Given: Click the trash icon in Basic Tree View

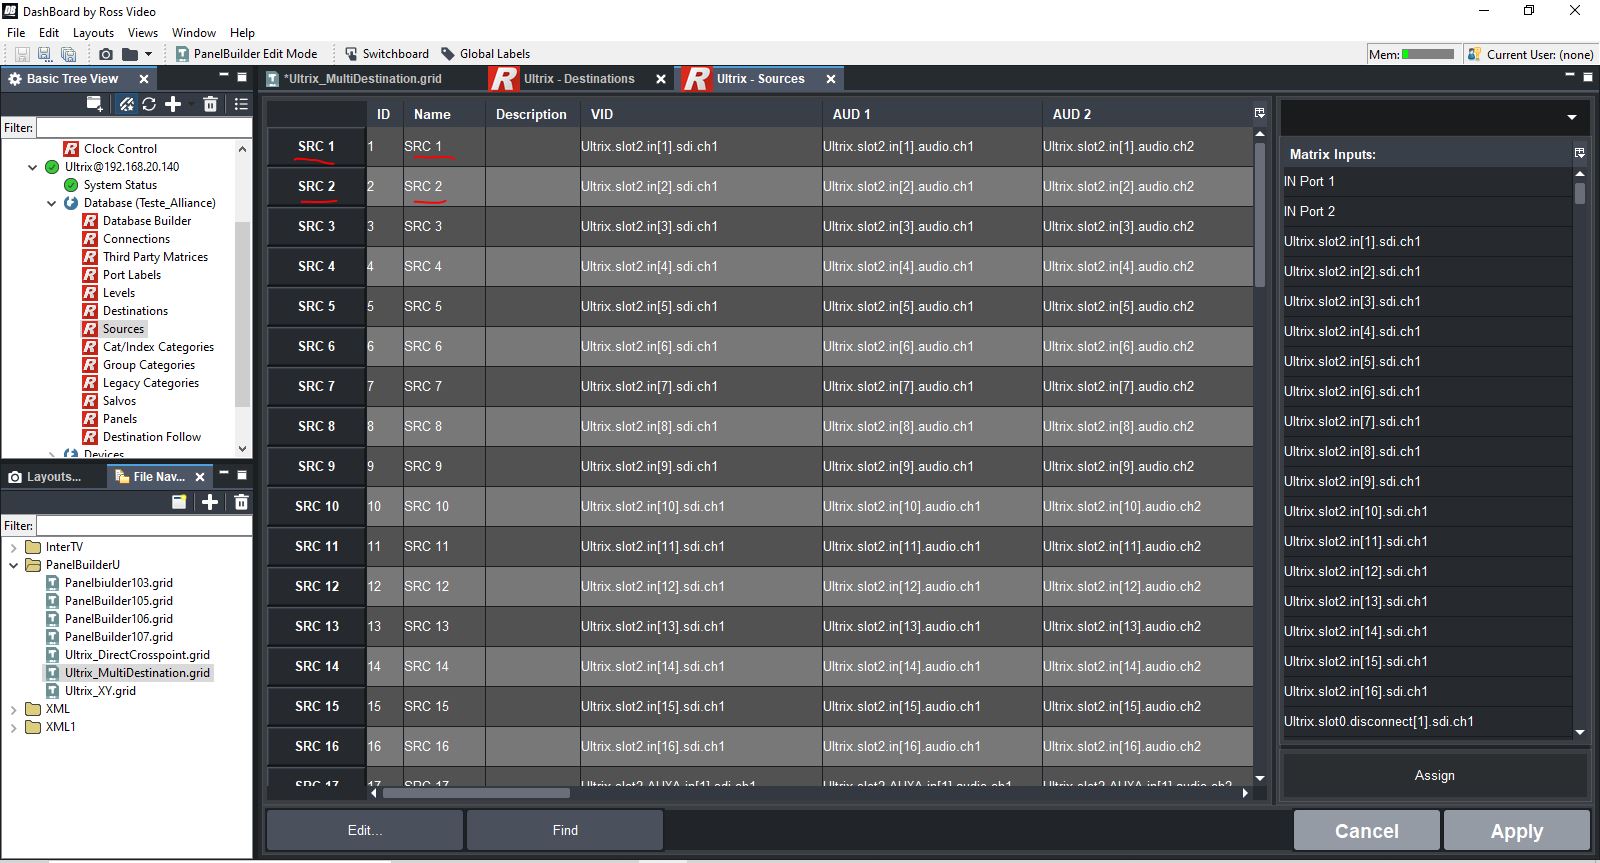Looking at the screenshot, I should [x=210, y=103].
